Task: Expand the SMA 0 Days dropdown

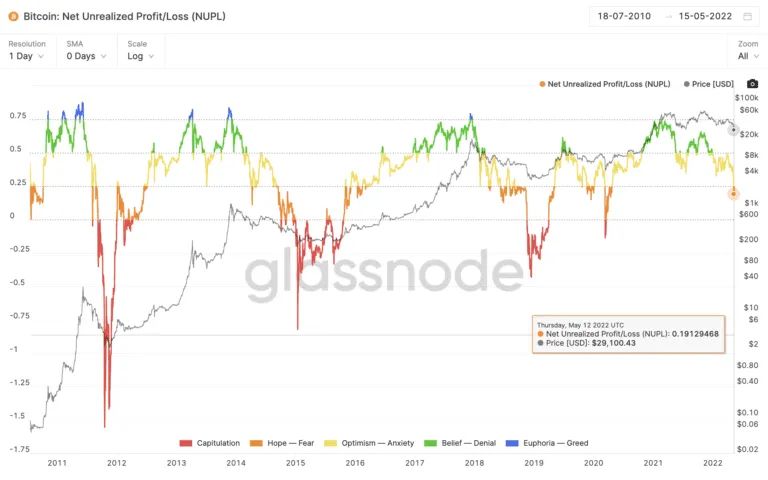Action: pyautogui.click(x=86, y=56)
